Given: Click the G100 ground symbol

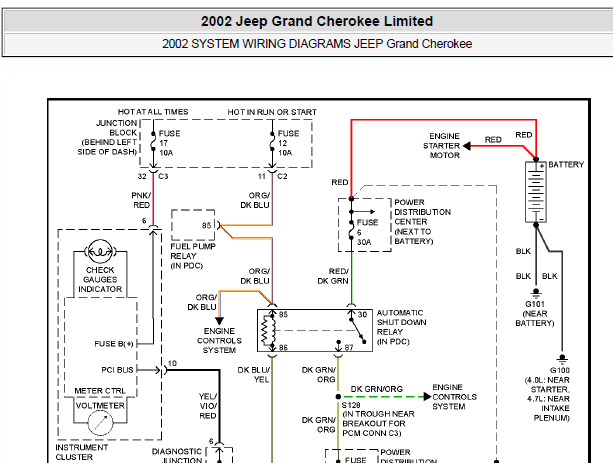Looking at the screenshot, I should (x=562, y=360).
